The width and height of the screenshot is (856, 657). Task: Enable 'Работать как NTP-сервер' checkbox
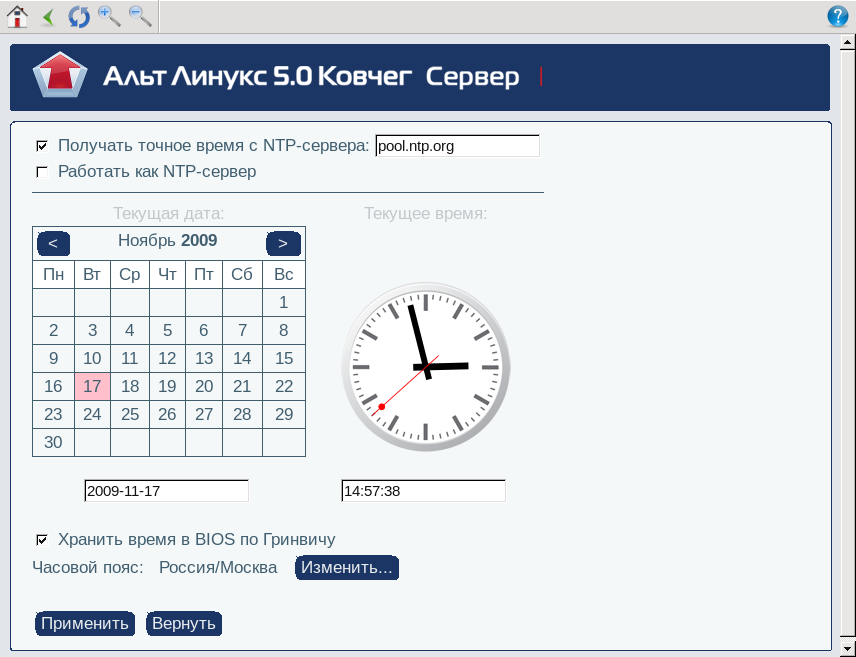[42, 172]
